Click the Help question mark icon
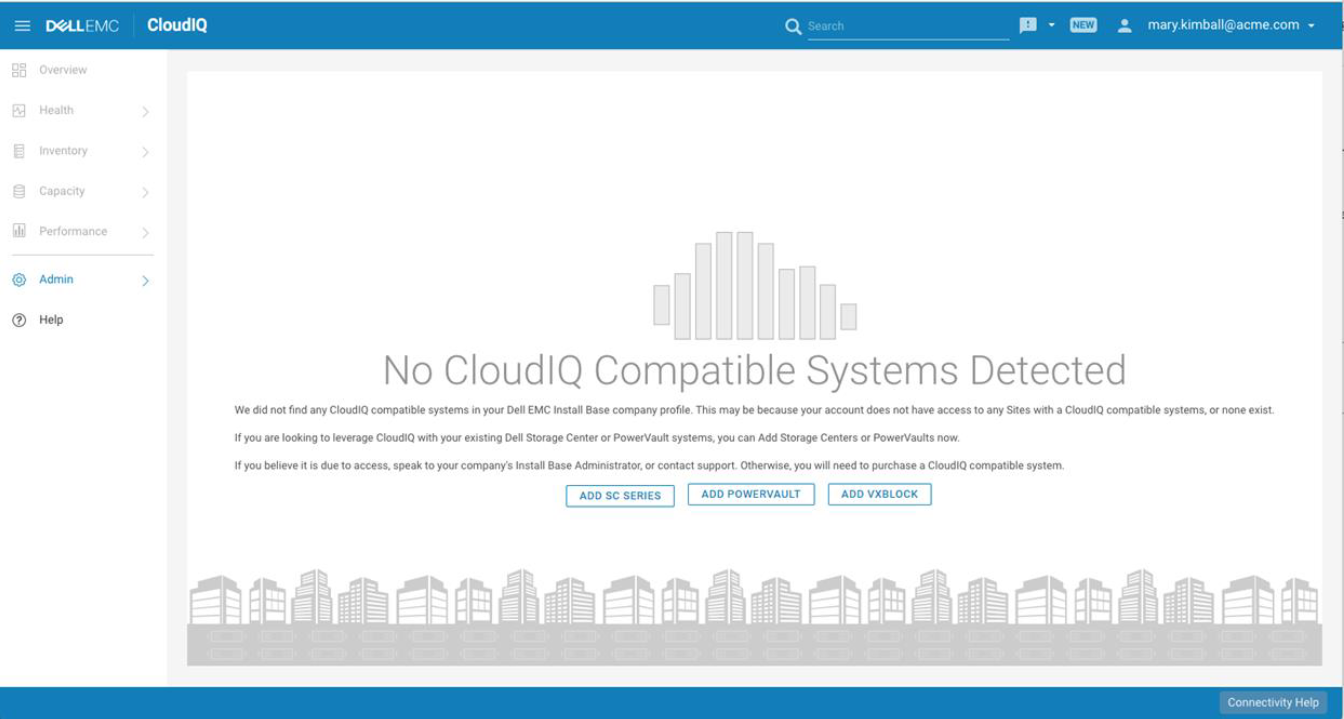Screen dimensions: 1344x719 [x=19, y=320]
